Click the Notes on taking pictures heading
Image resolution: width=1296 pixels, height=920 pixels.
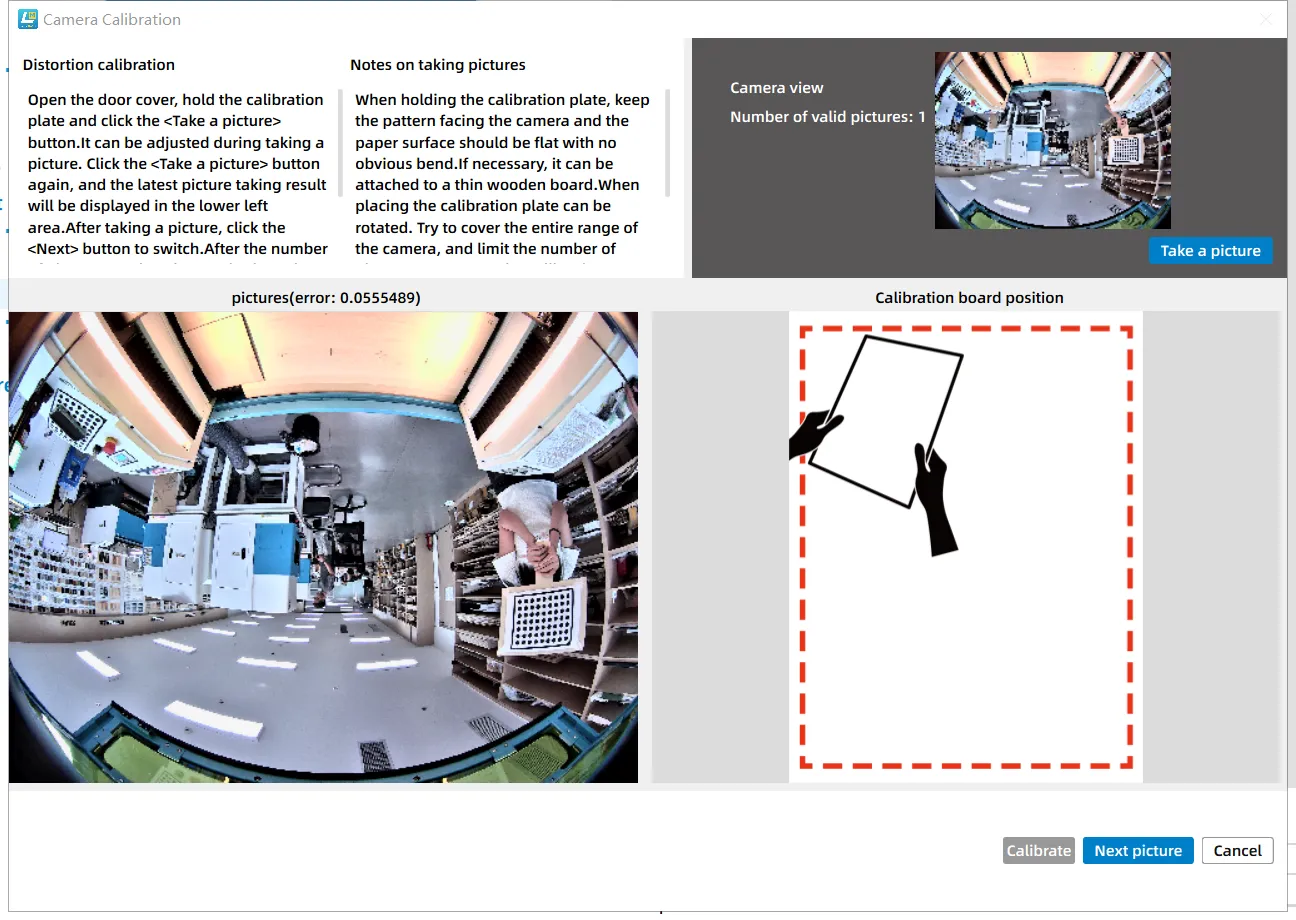click(x=437, y=65)
